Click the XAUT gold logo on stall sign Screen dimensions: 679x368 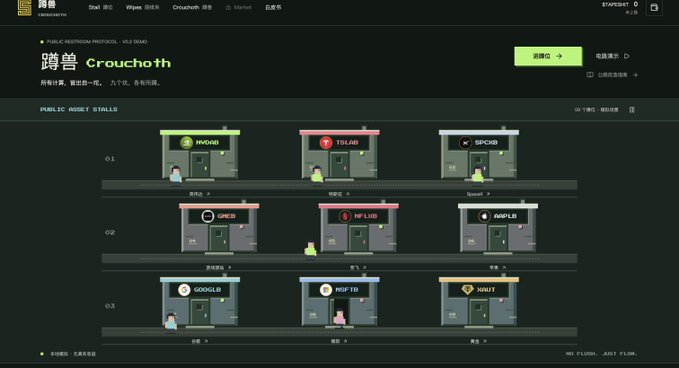pos(467,290)
